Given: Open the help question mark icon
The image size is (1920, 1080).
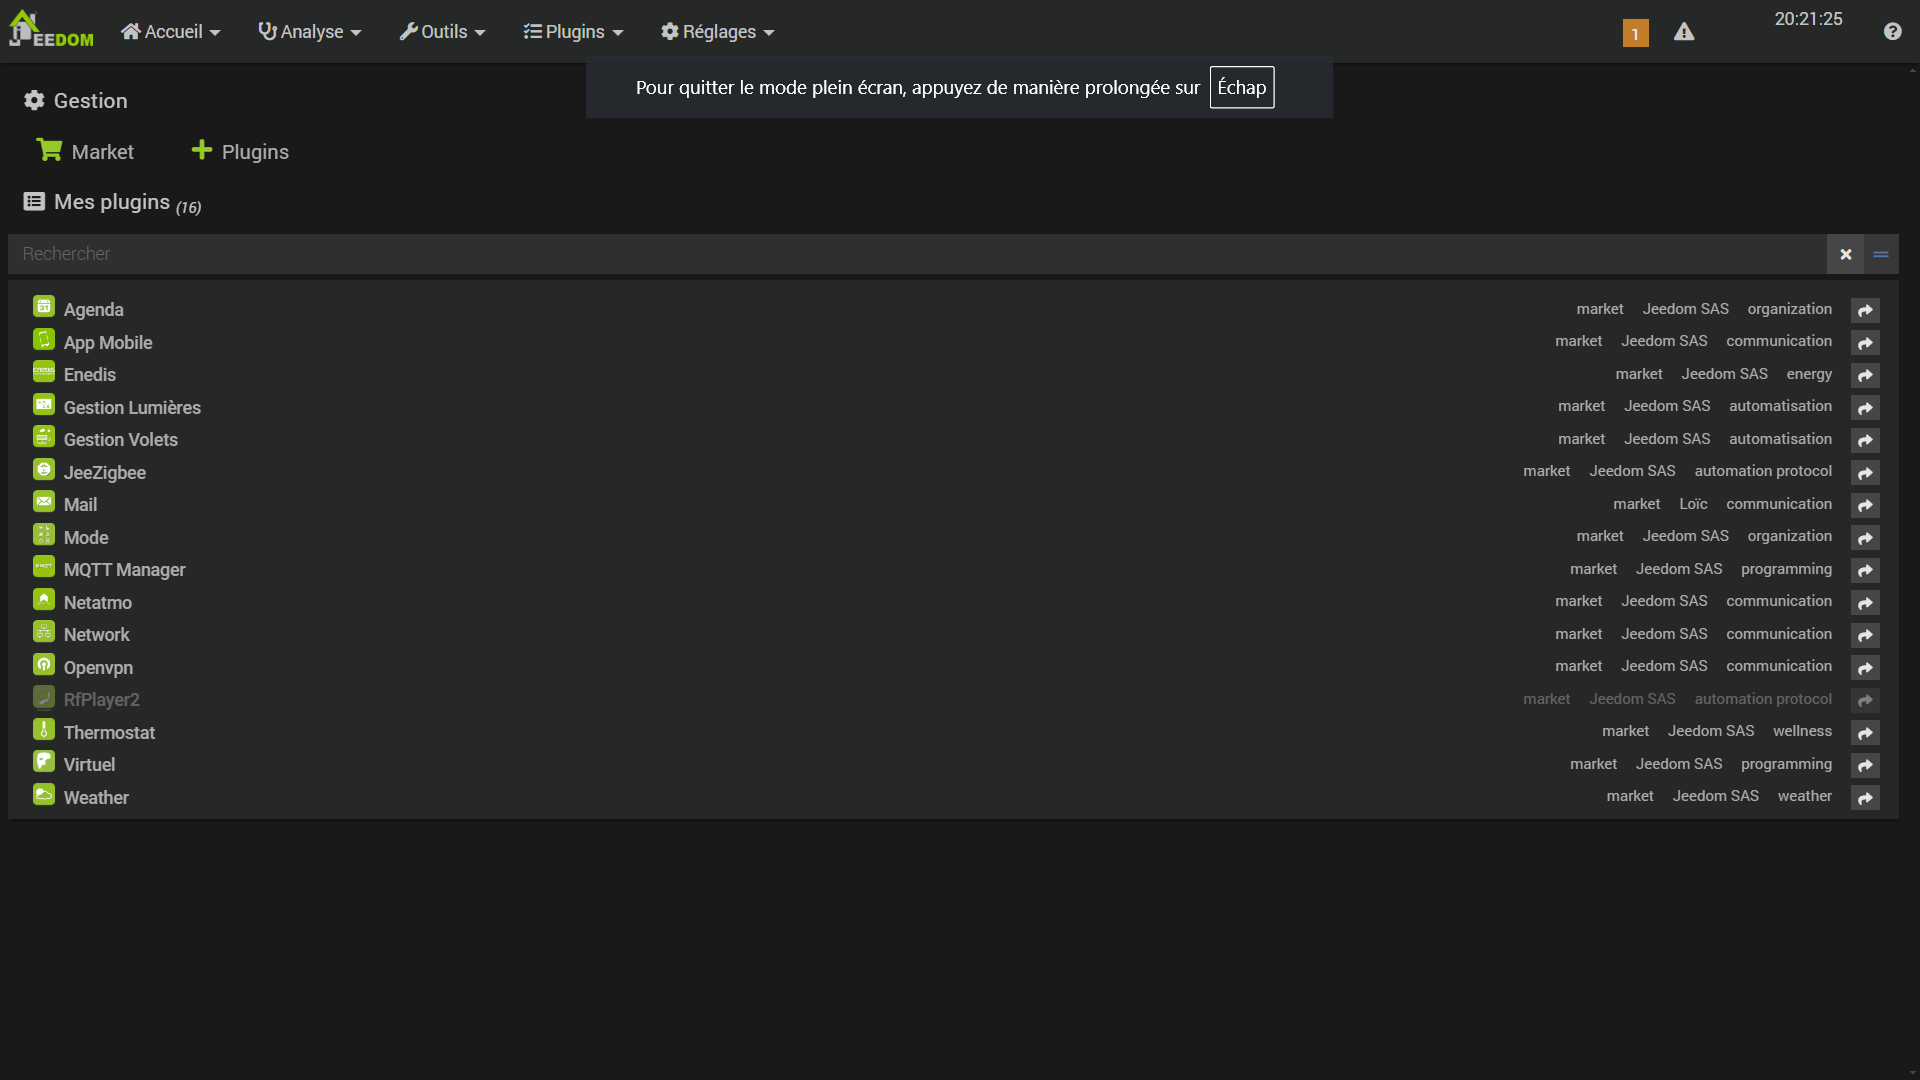Looking at the screenshot, I should tap(1892, 32).
